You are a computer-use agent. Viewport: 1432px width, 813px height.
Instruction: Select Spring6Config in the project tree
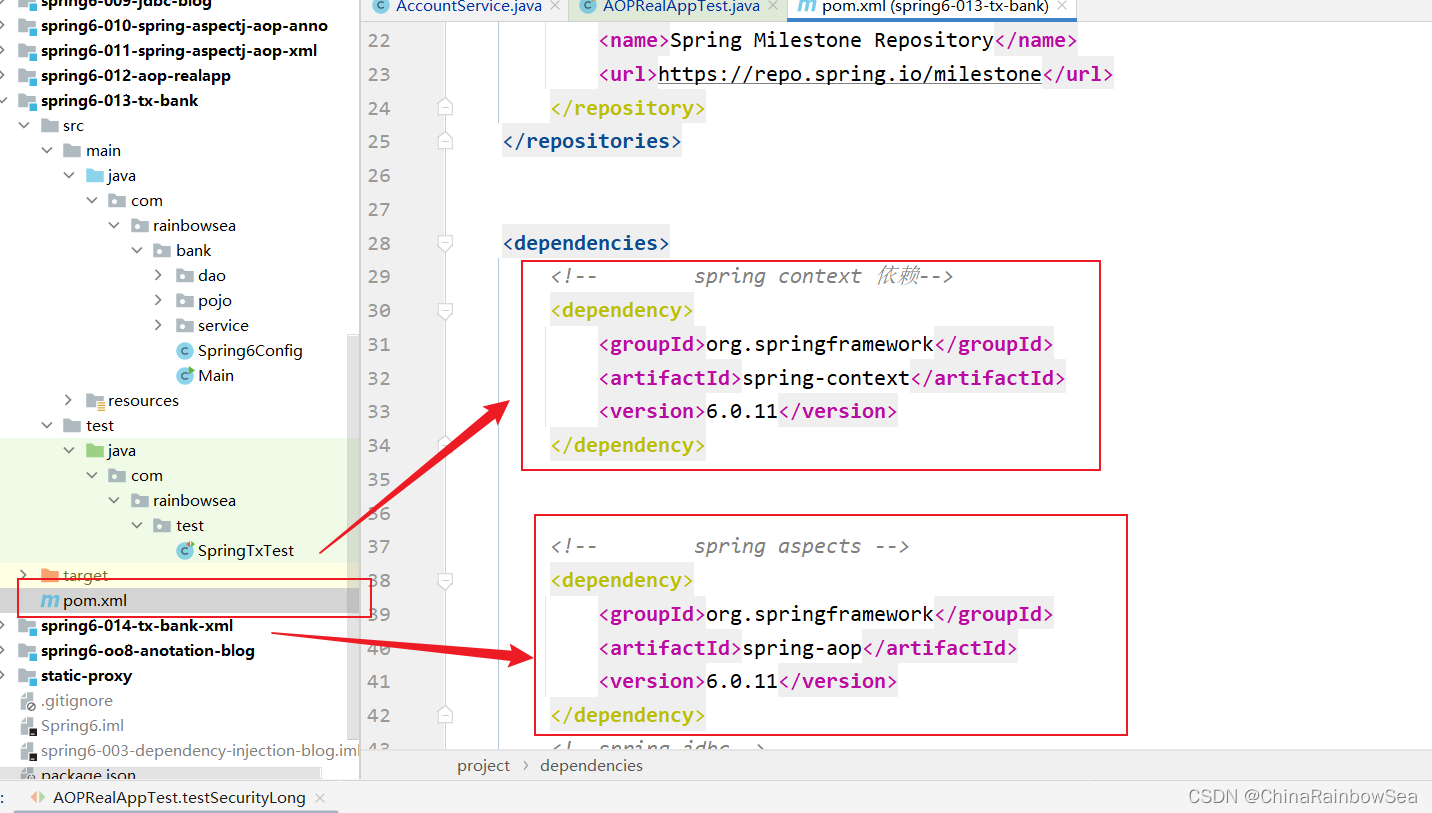(x=250, y=350)
